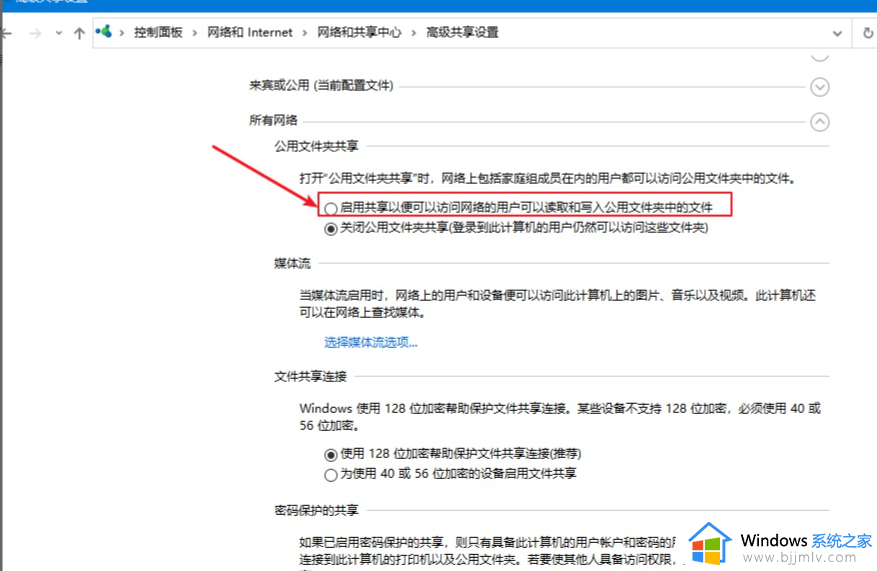Expand chevron after 网络和共享中心 breadcrumb
877x571 pixels.
[414, 33]
